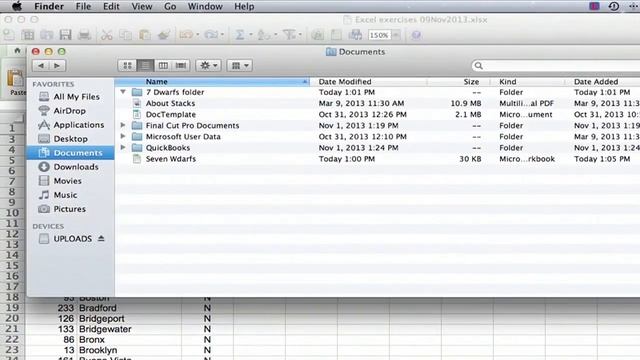This screenshot has height=360, width=640.
Task: Select Documents in sidebar
Action: point(70,153)
